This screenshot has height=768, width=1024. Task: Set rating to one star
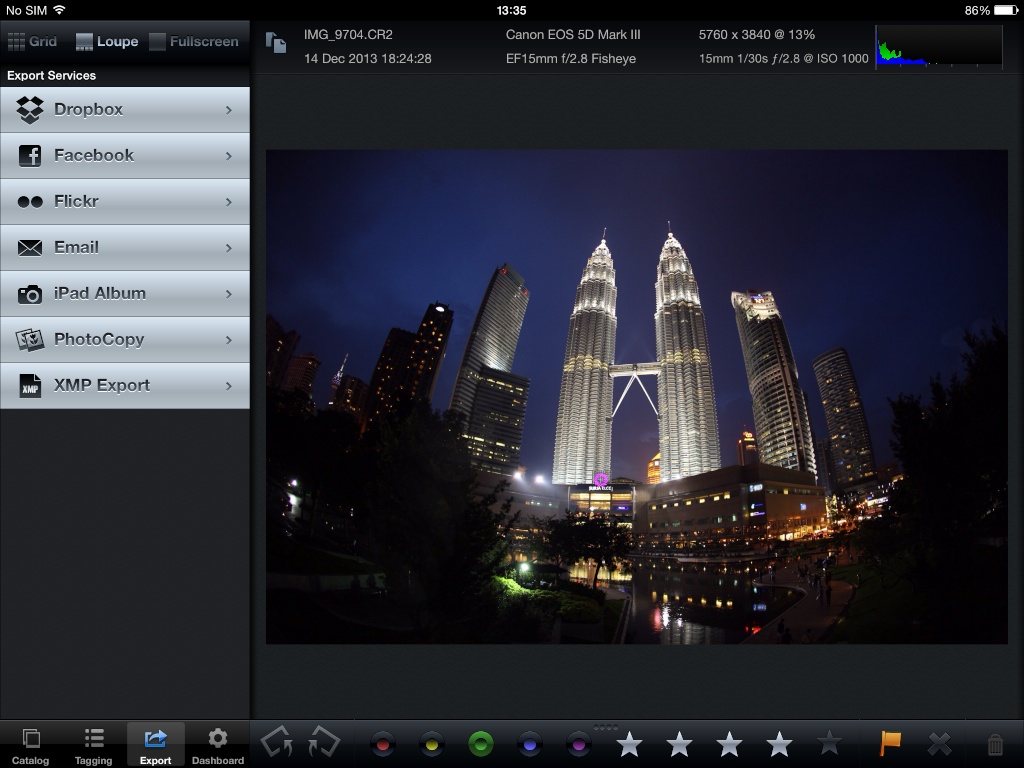(630, 743)
